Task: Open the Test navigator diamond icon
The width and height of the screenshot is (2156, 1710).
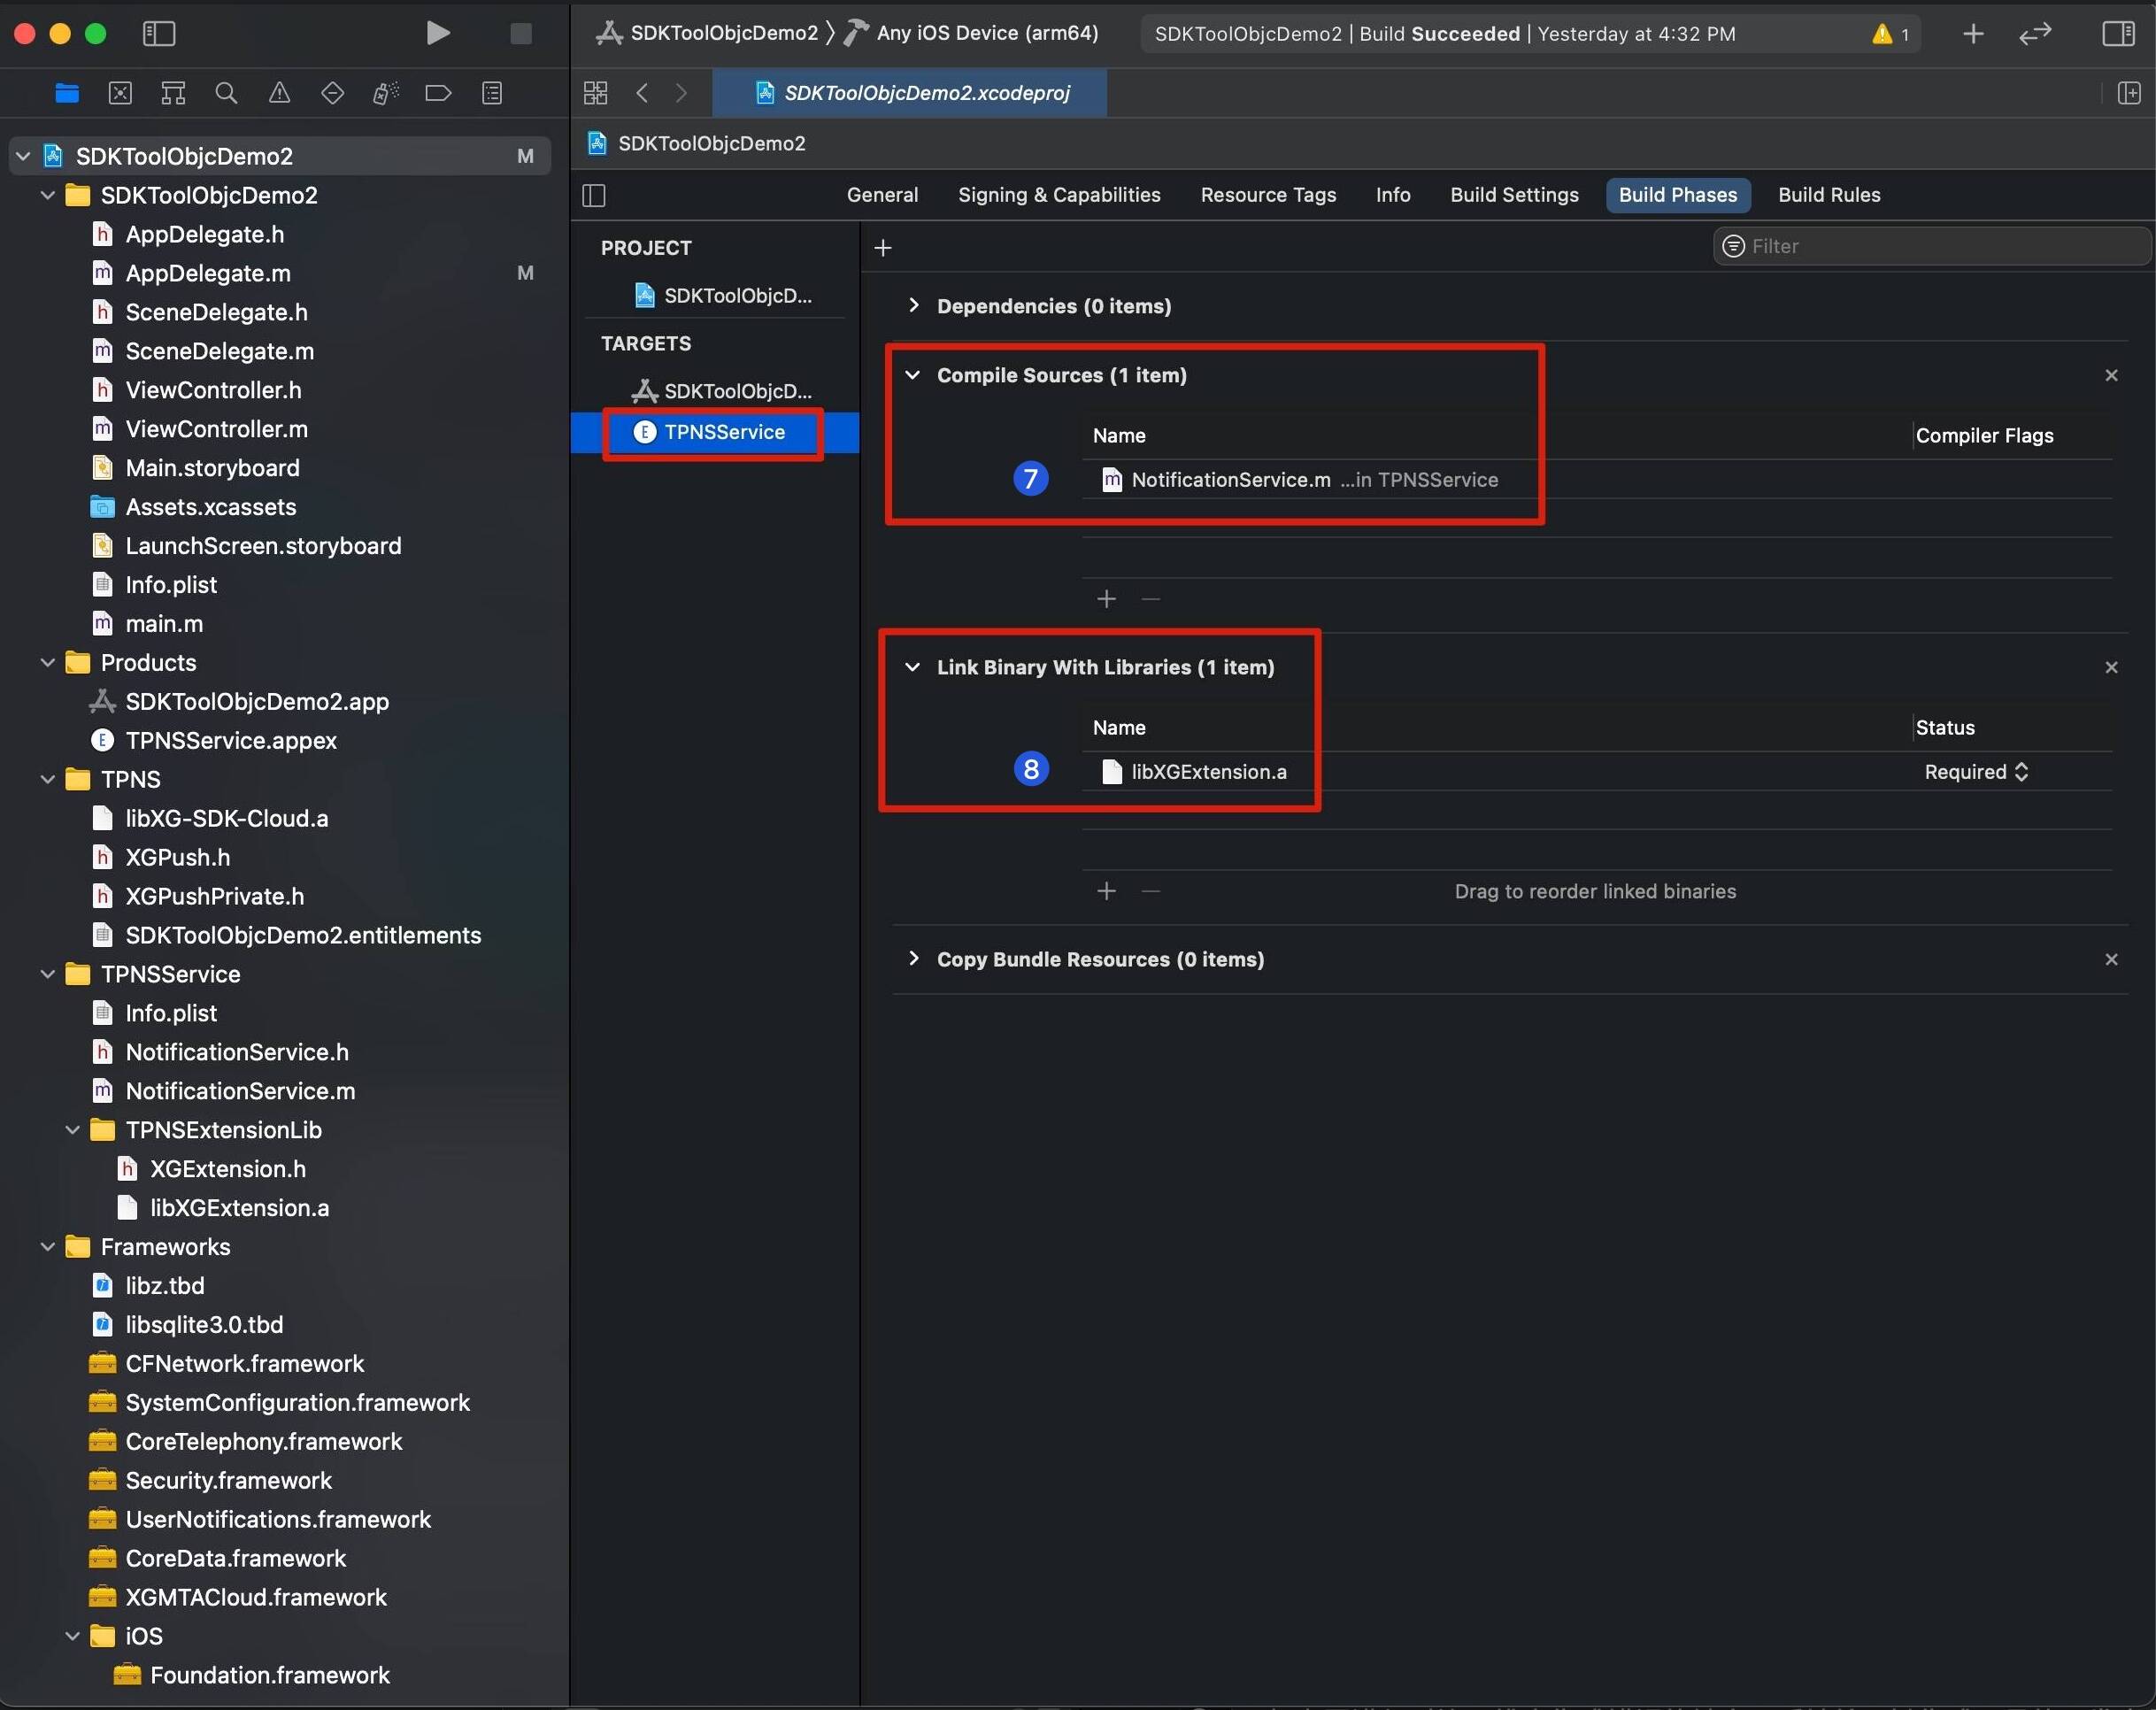Action: 332,93
